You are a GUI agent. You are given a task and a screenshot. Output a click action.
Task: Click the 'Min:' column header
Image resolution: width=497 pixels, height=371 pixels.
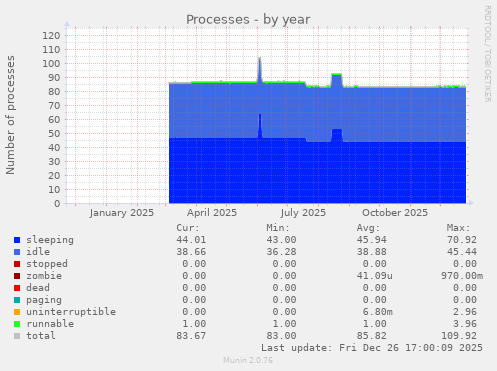coord(278,228)
